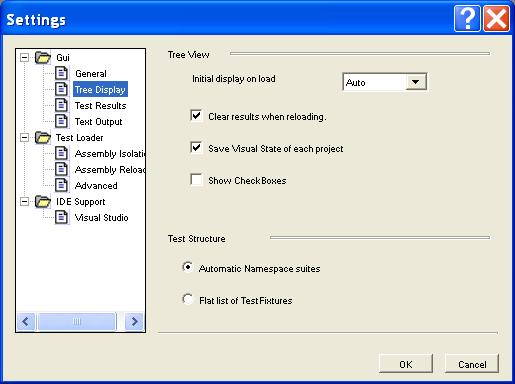Click the page icon beside Text Output
This screenshot has height=384, width=515.
tap(61, 121)
